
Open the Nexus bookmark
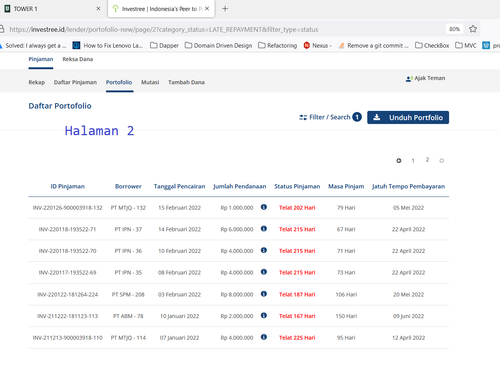(317, 45)
